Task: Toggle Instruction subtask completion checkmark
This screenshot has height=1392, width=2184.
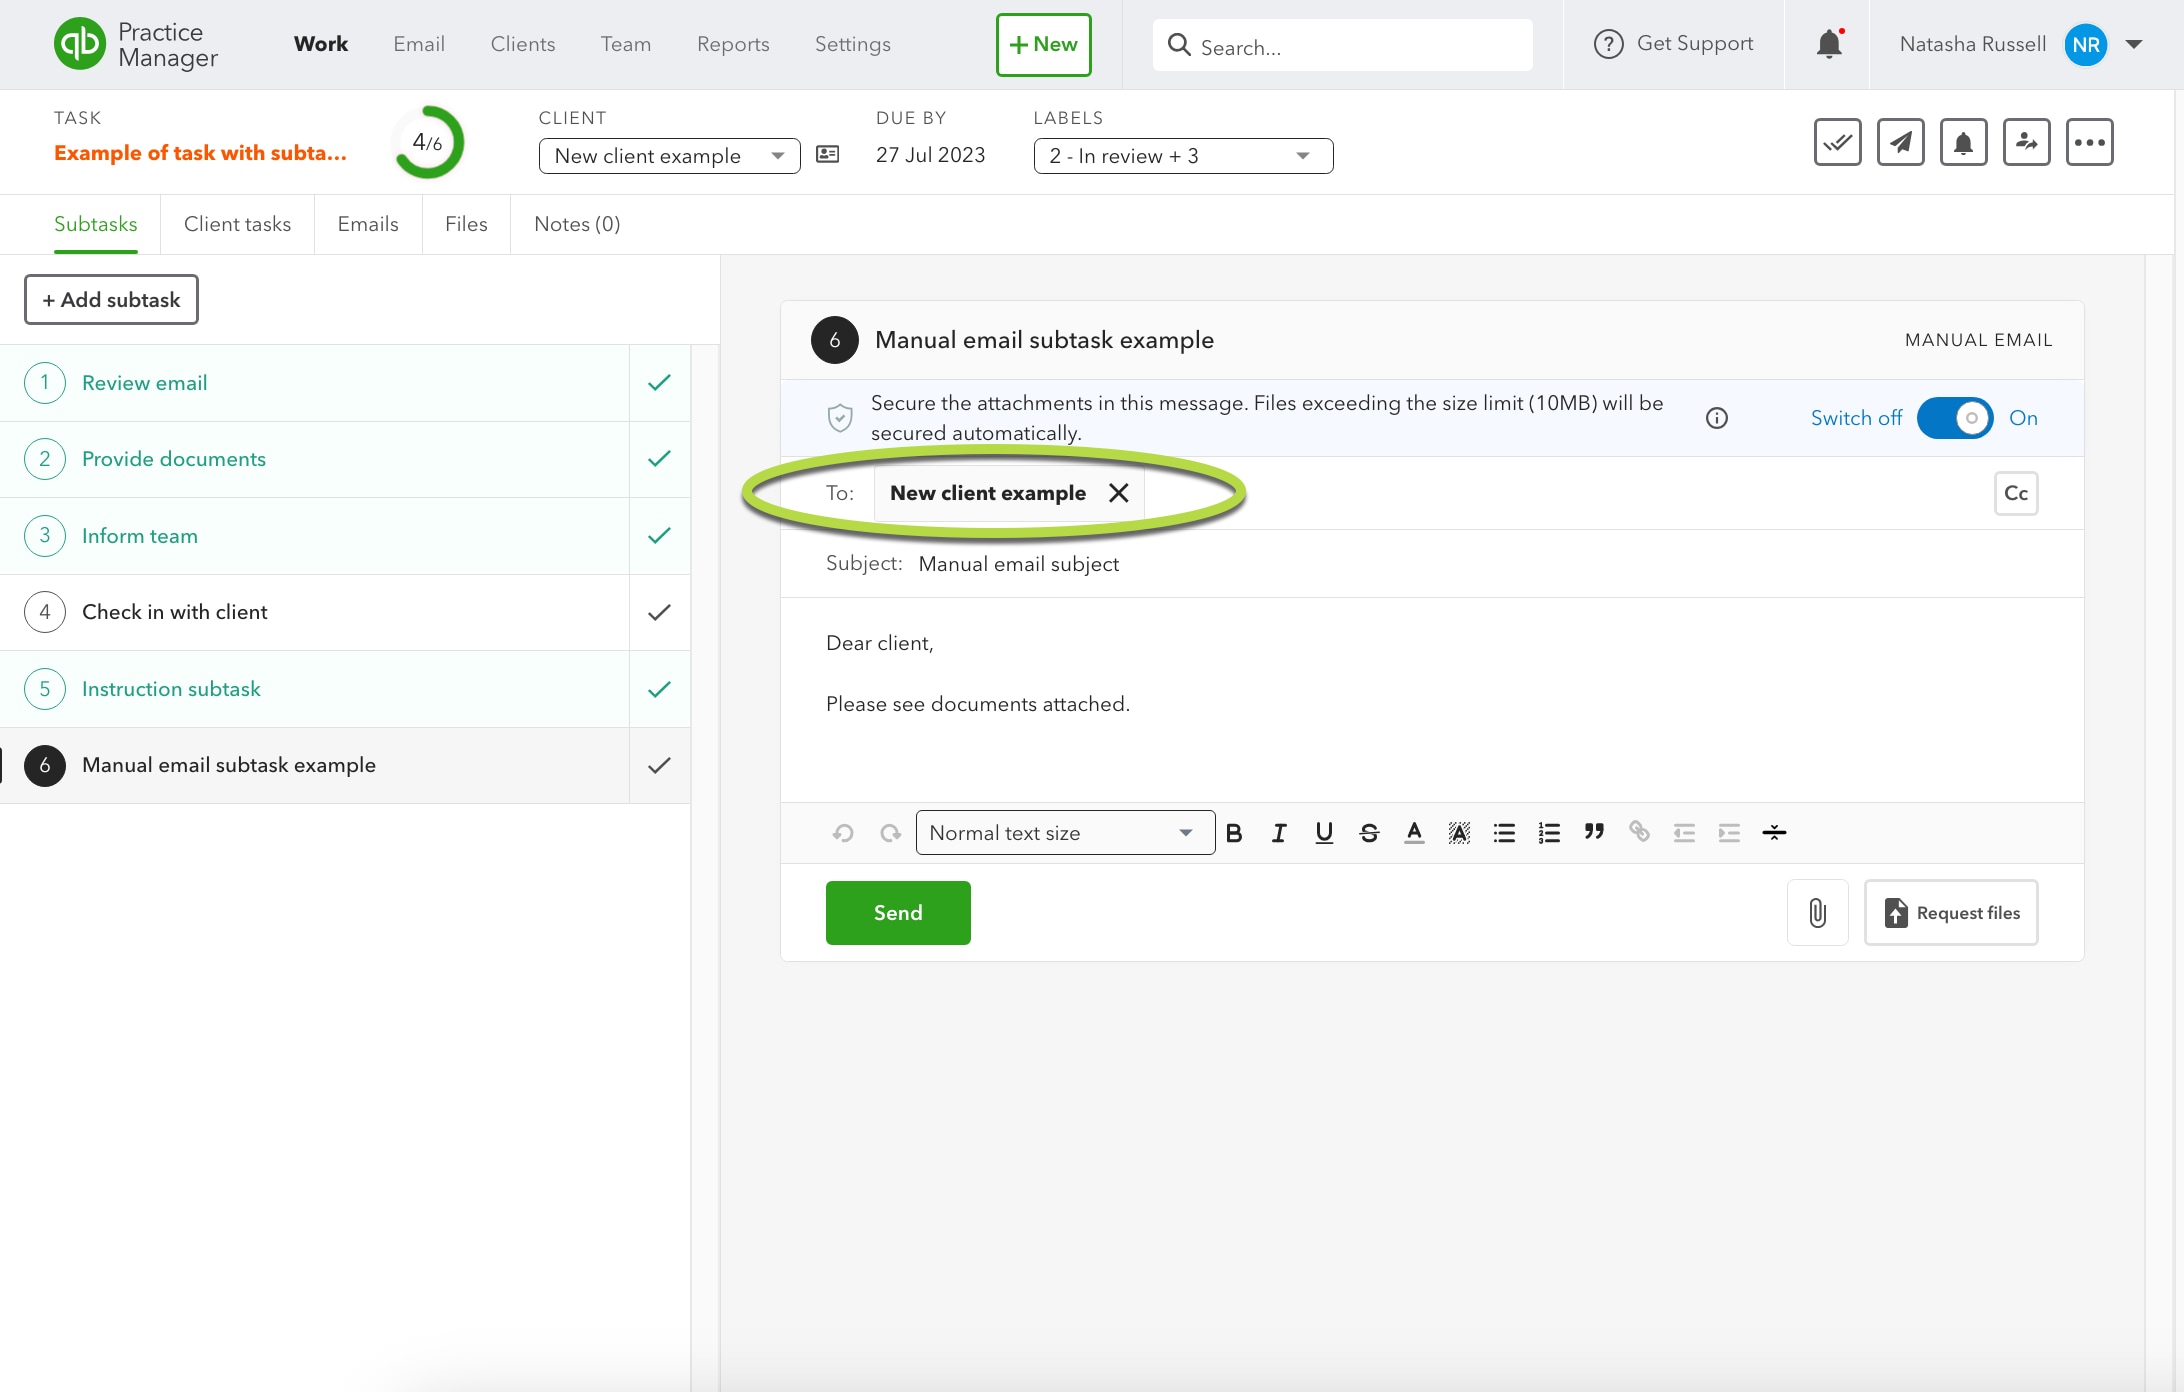Action: [659, 689]
